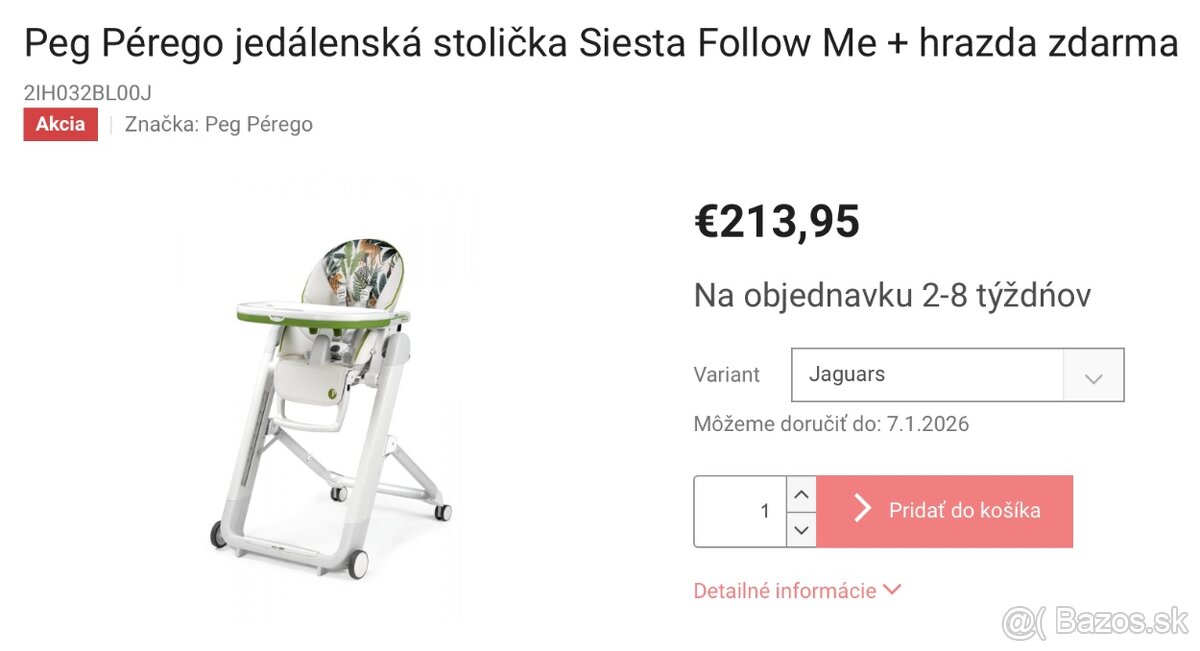
Task: Click the up arrow to increase quantity
Action: point(800,494)
